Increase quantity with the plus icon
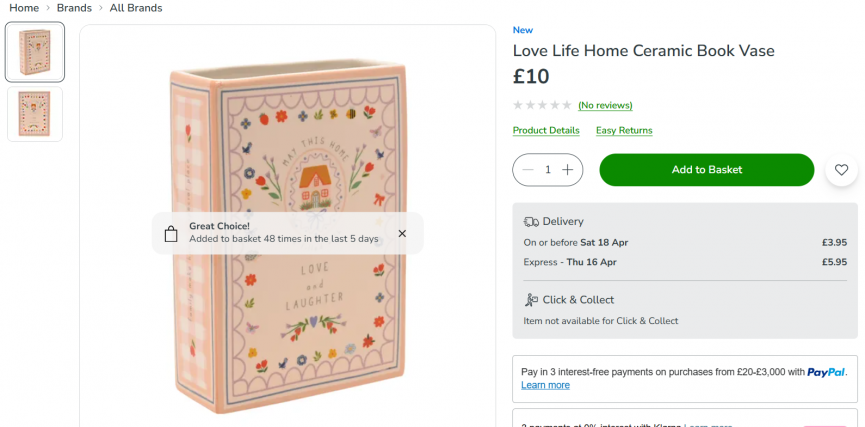This screenshot has width=865, height=427. (567, 170)
